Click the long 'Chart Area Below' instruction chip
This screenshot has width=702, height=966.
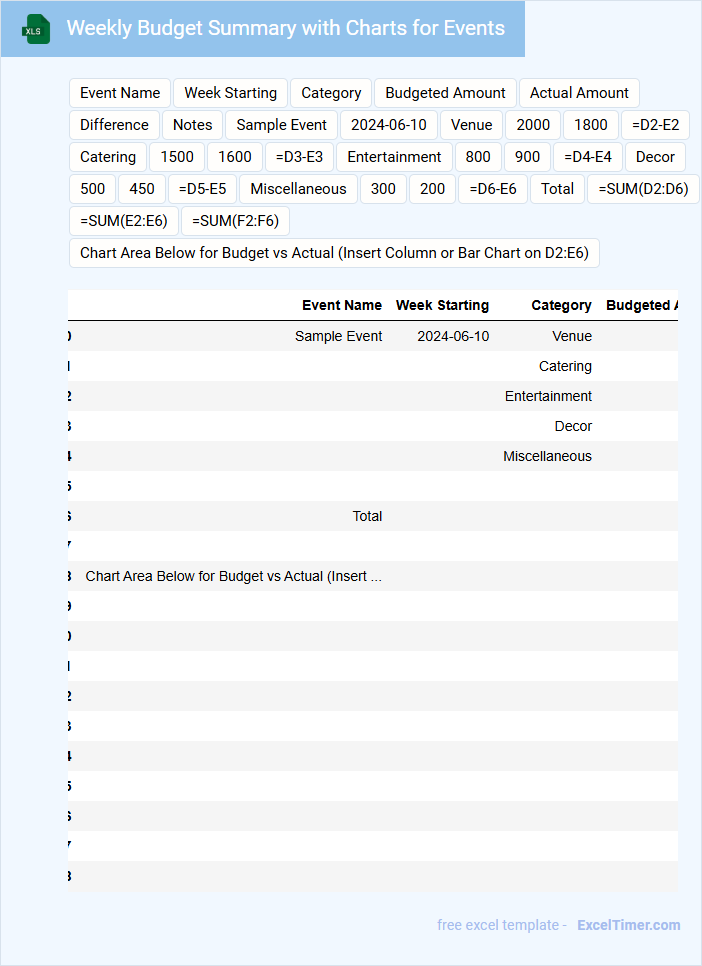coord(334,253)
